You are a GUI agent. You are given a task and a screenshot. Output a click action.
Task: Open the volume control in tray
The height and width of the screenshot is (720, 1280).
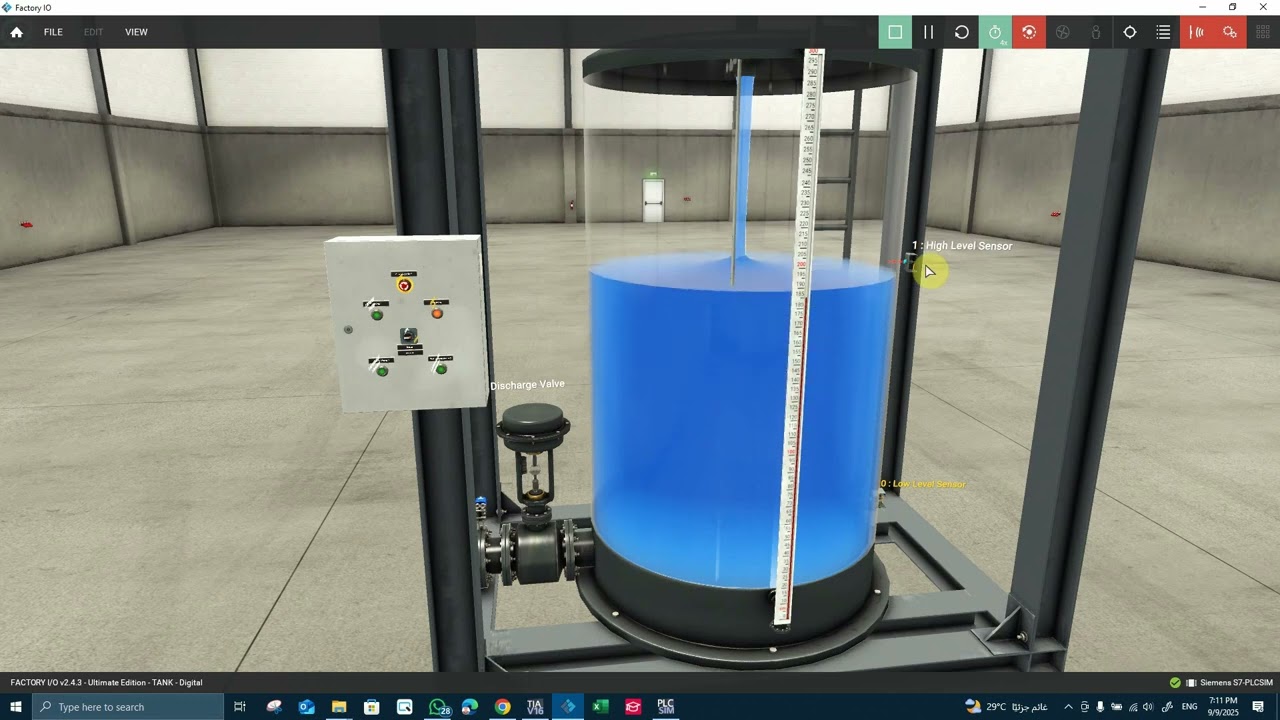pyautogui.click(x=1148, y=707)
